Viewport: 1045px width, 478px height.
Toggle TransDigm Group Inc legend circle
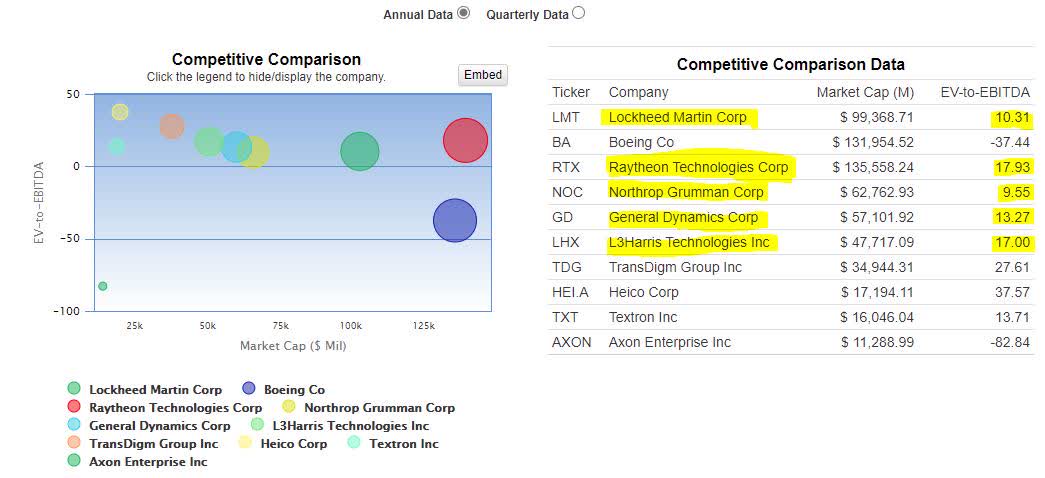[x=74, y=443]
